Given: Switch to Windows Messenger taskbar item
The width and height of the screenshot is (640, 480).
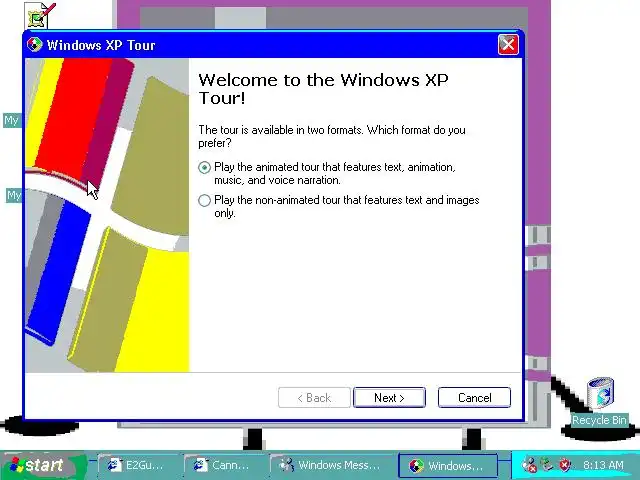Looking at the screenshot, I should [x=331, y=465].
